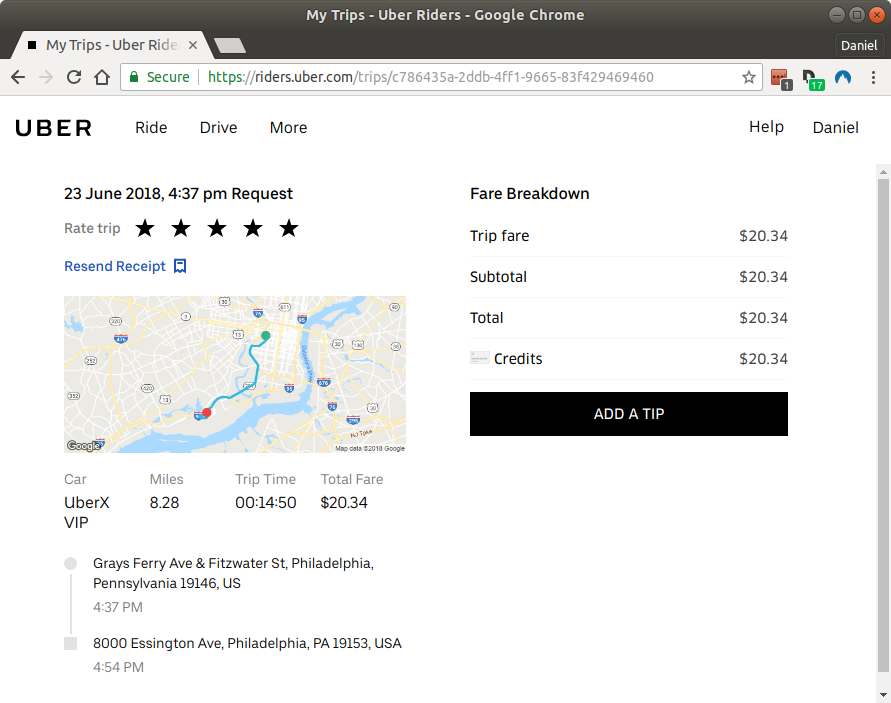Rate the trip four stars
Screen dimensions: 891x703
(253, 228)
